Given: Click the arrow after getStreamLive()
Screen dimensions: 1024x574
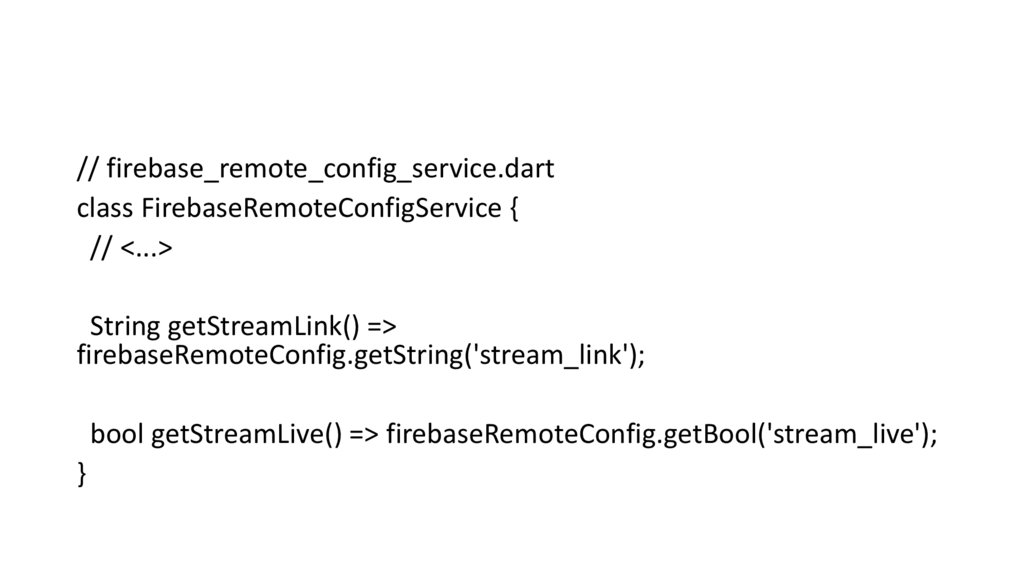Looking at the screenshot, I should tap(363, 434).
